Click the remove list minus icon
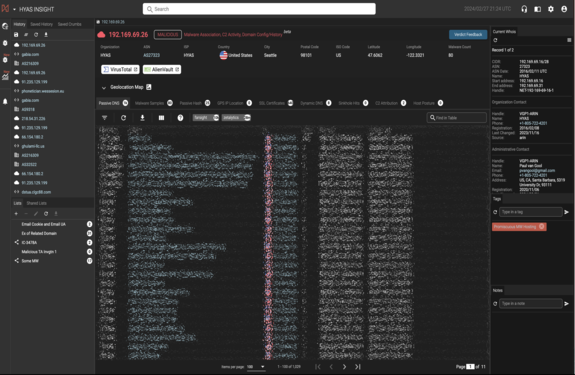575x375 pixels. tap(26, 213)
